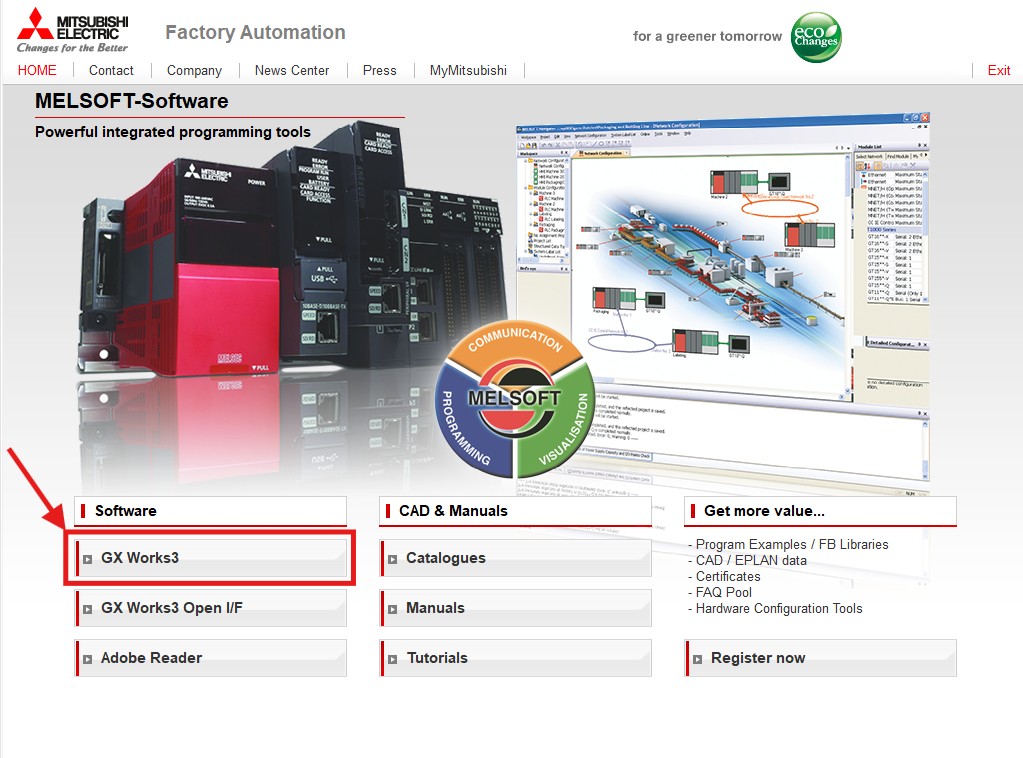The width and height of the screenshot is (1023, 758).
Task: Click the Register now button
Action: click(x=821, y=658)
